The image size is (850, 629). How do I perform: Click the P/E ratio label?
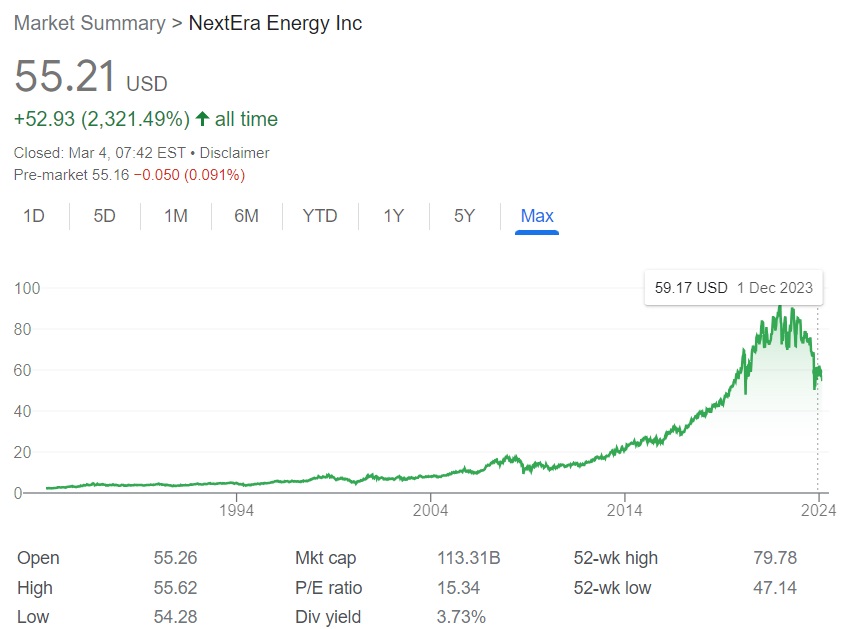pos(328,588)
